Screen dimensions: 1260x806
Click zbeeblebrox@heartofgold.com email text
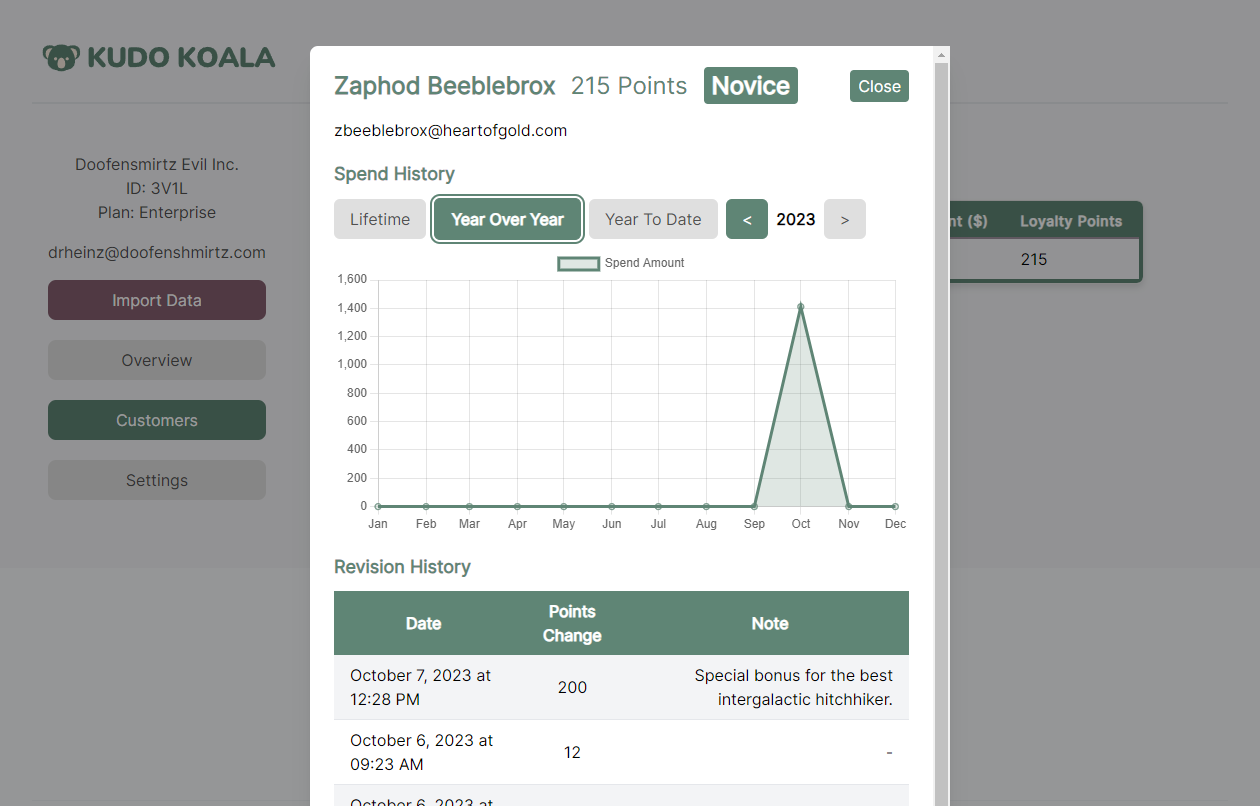451,130
